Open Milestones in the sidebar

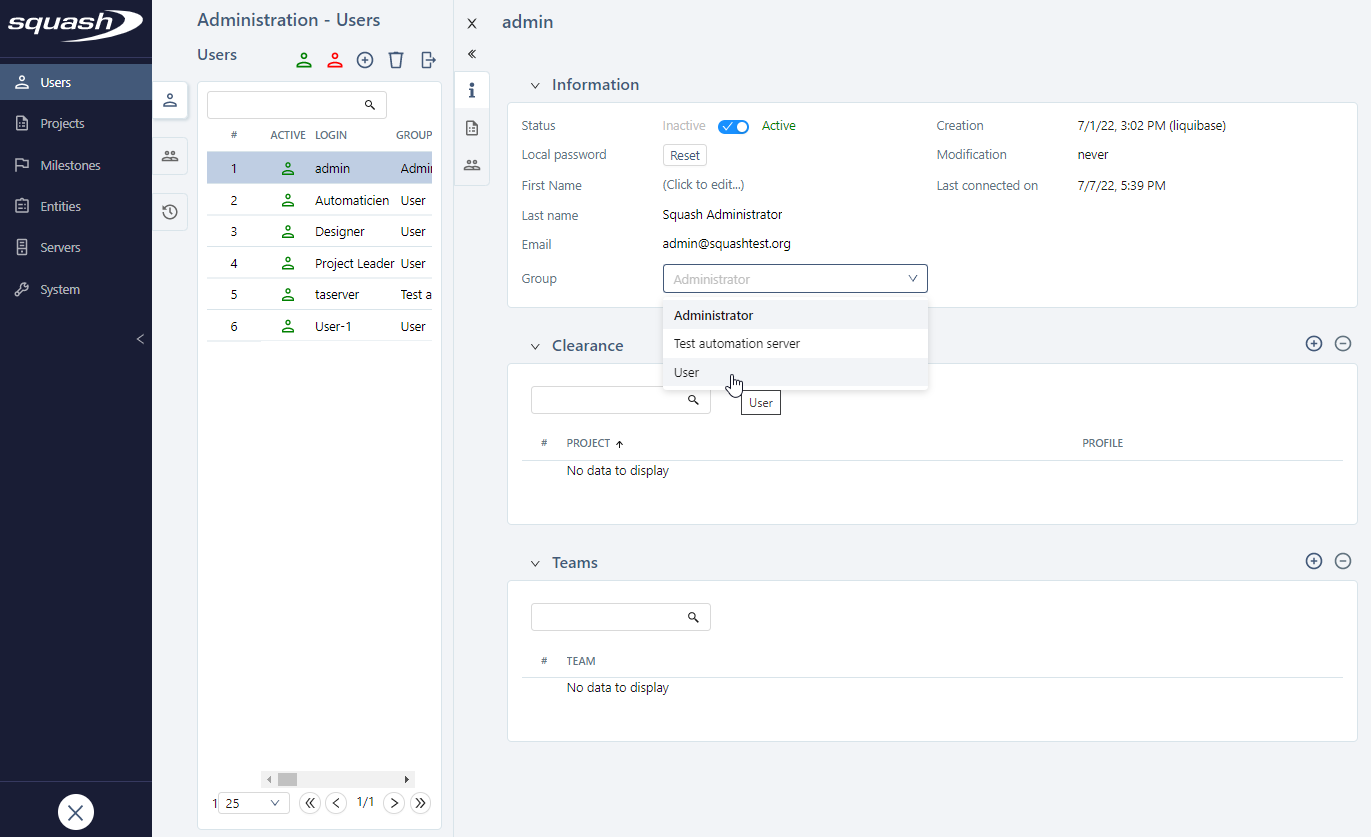[x=70, y=165]
